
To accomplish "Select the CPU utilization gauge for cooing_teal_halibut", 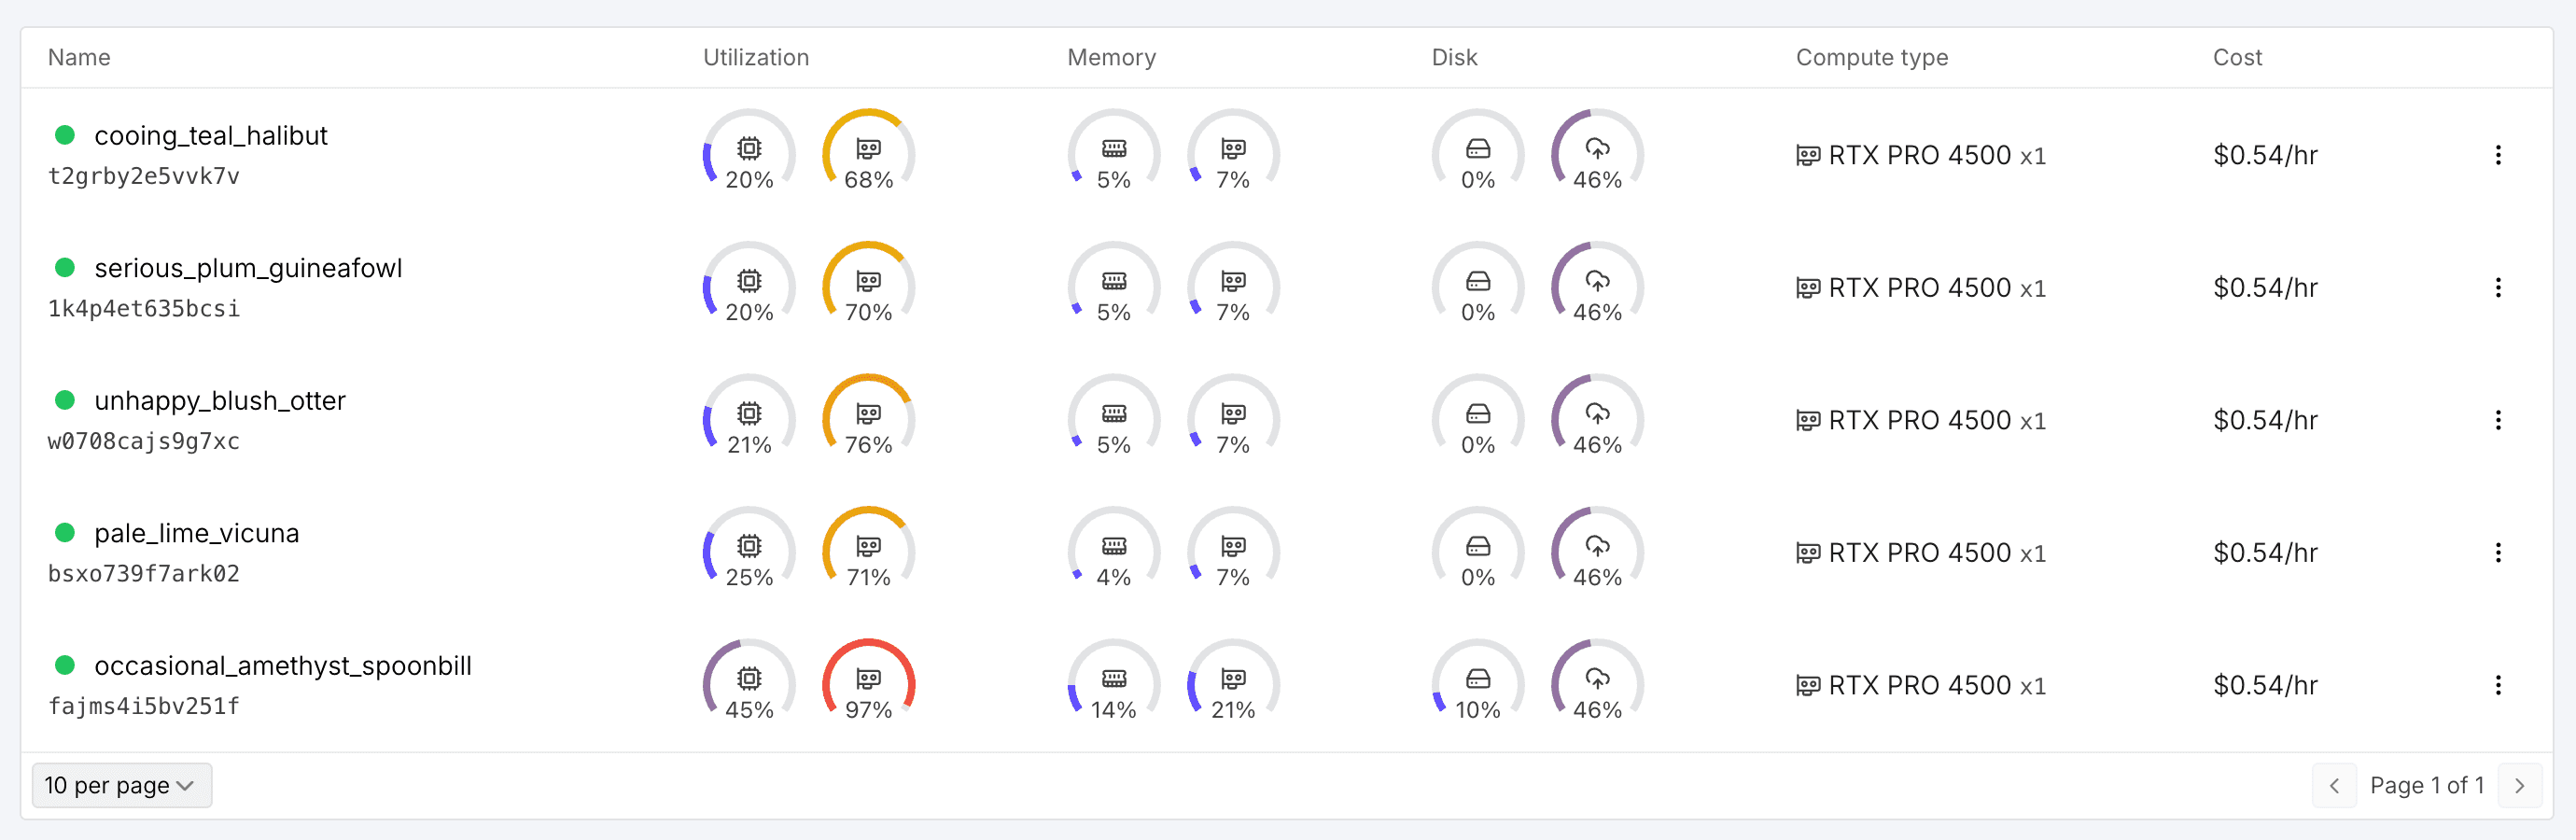I will point(748,153).
